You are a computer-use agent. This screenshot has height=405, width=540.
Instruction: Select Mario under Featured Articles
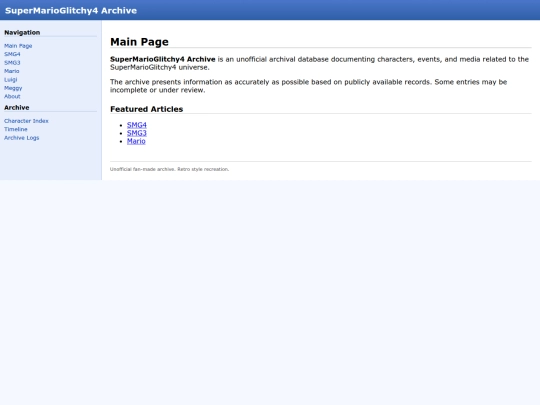136,141
